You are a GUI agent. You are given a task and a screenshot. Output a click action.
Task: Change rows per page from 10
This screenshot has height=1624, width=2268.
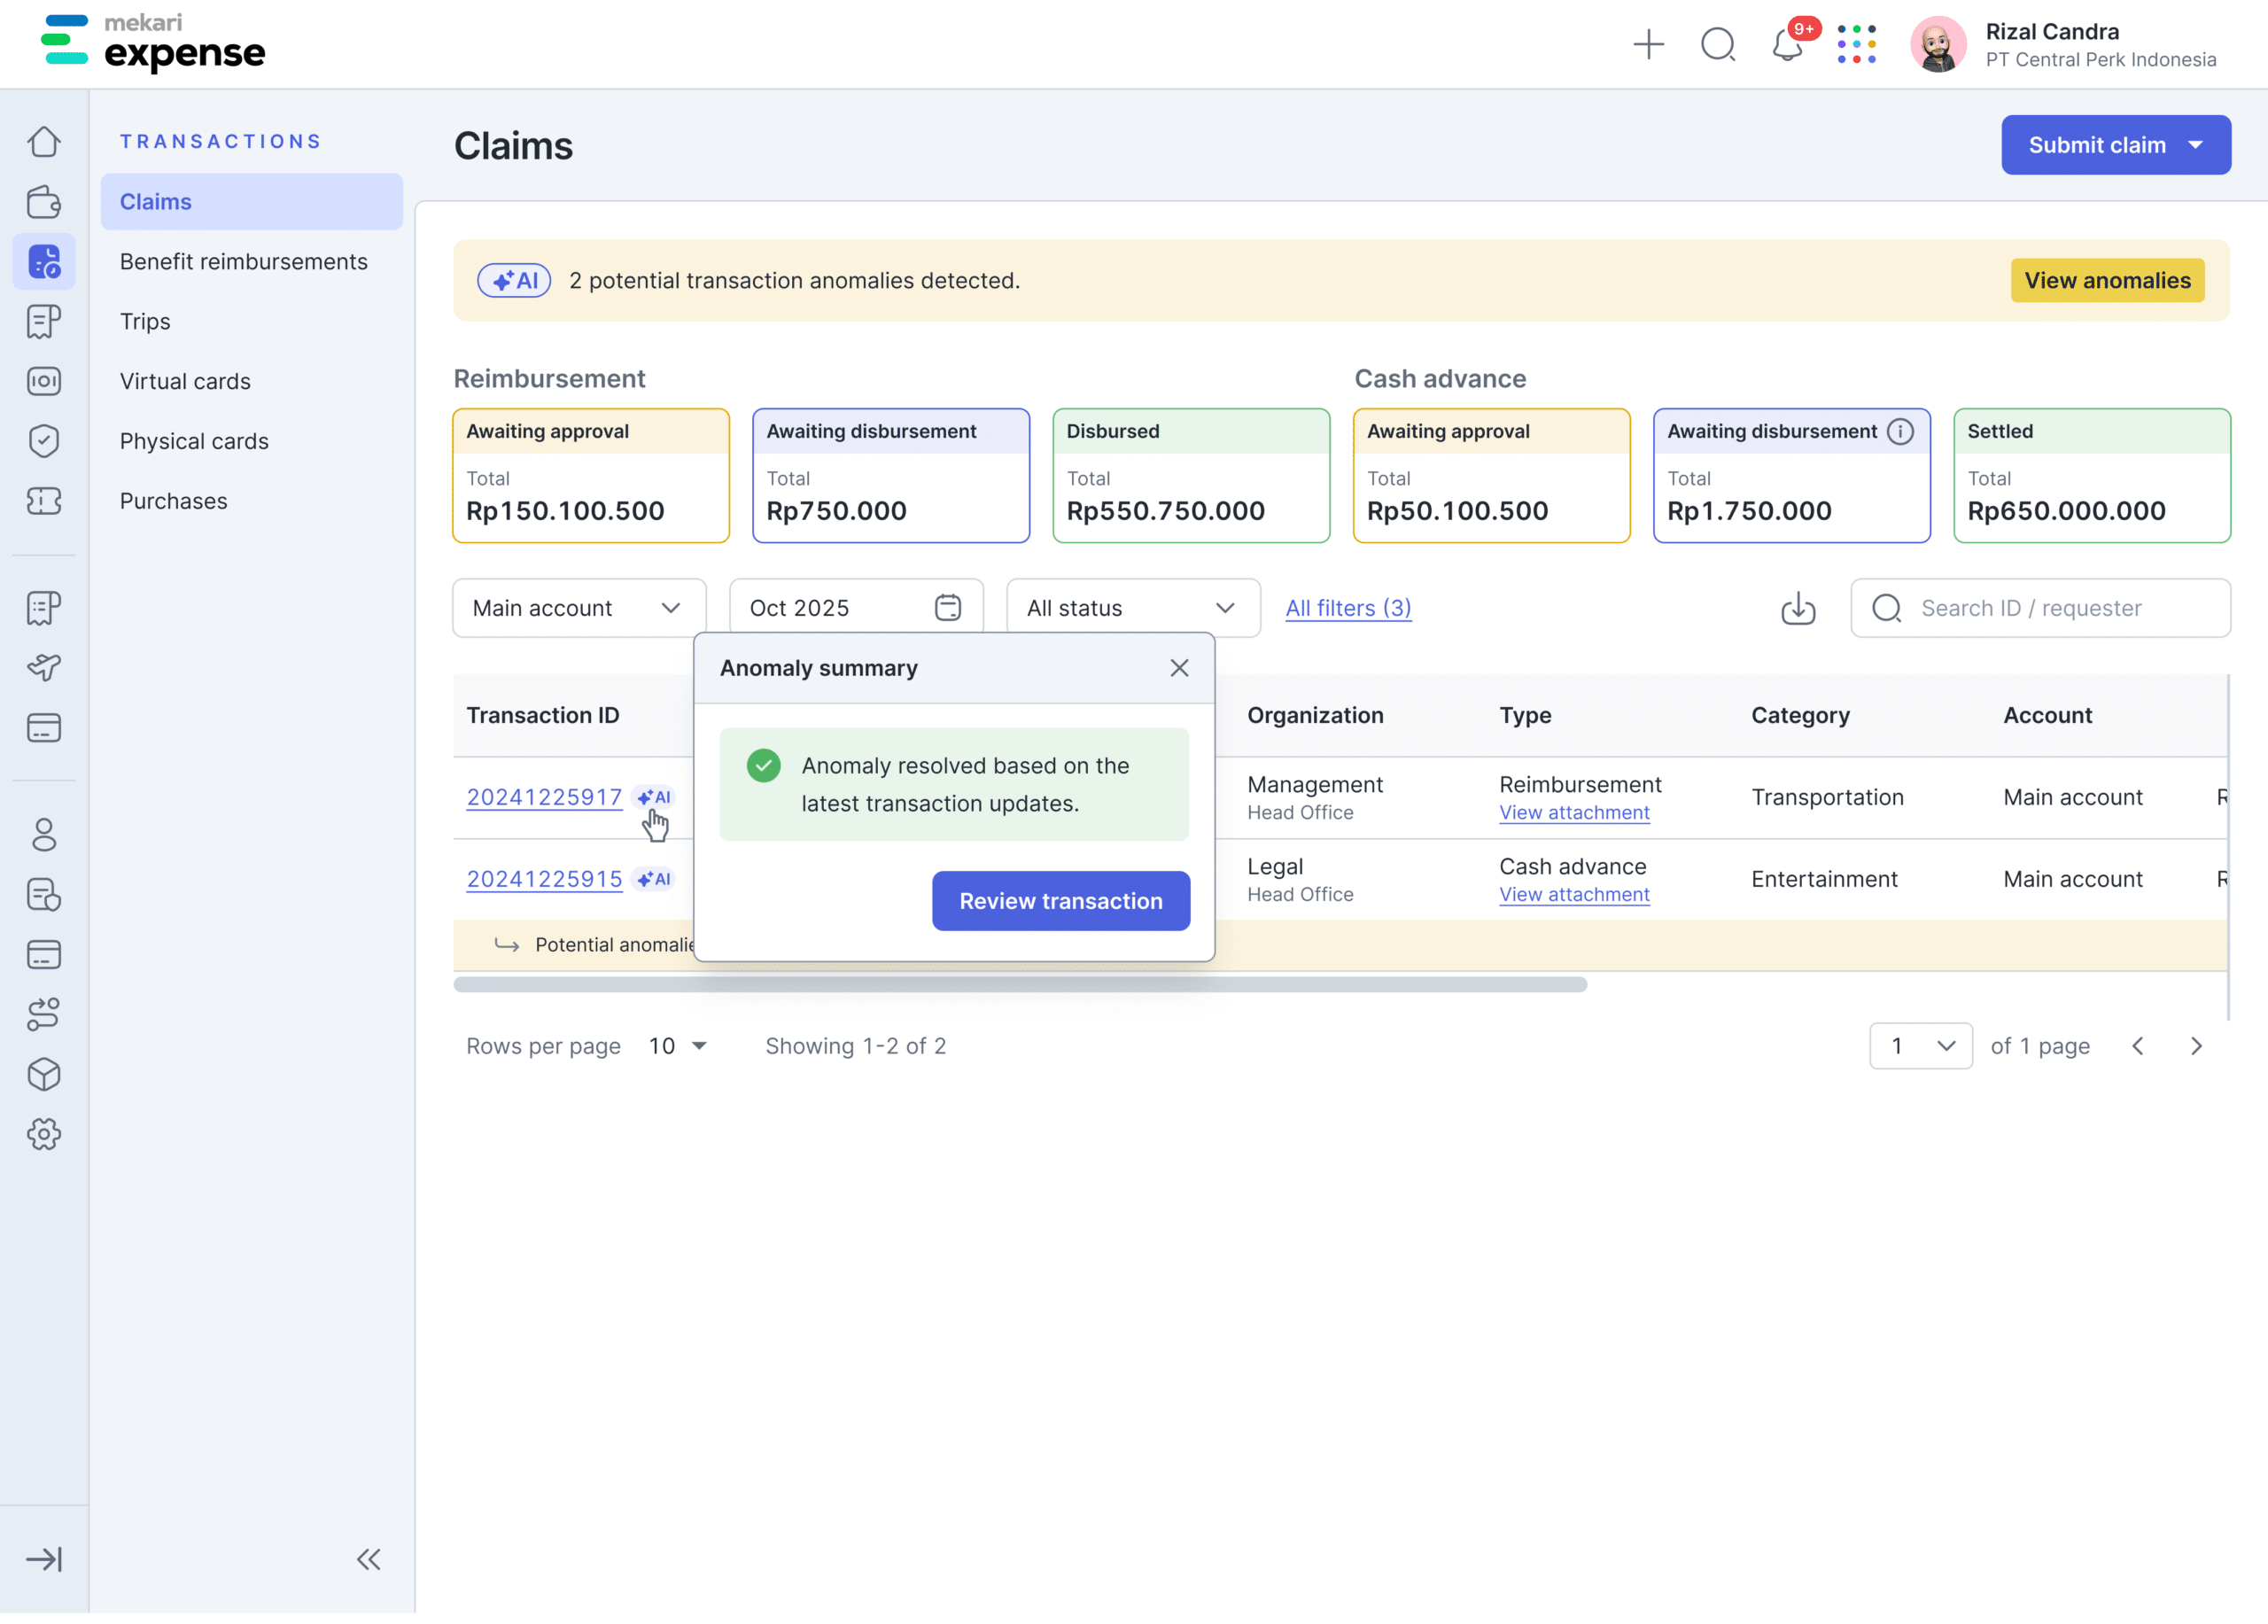pos(678,1046)
